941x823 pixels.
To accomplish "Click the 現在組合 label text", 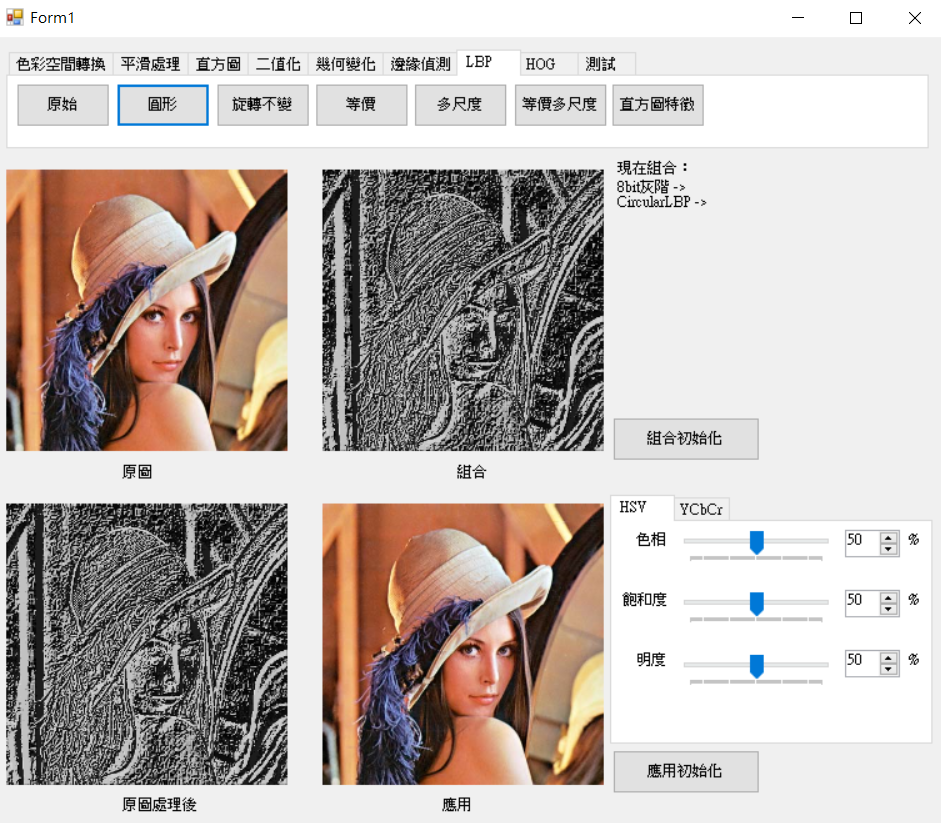I will (652, 167).
